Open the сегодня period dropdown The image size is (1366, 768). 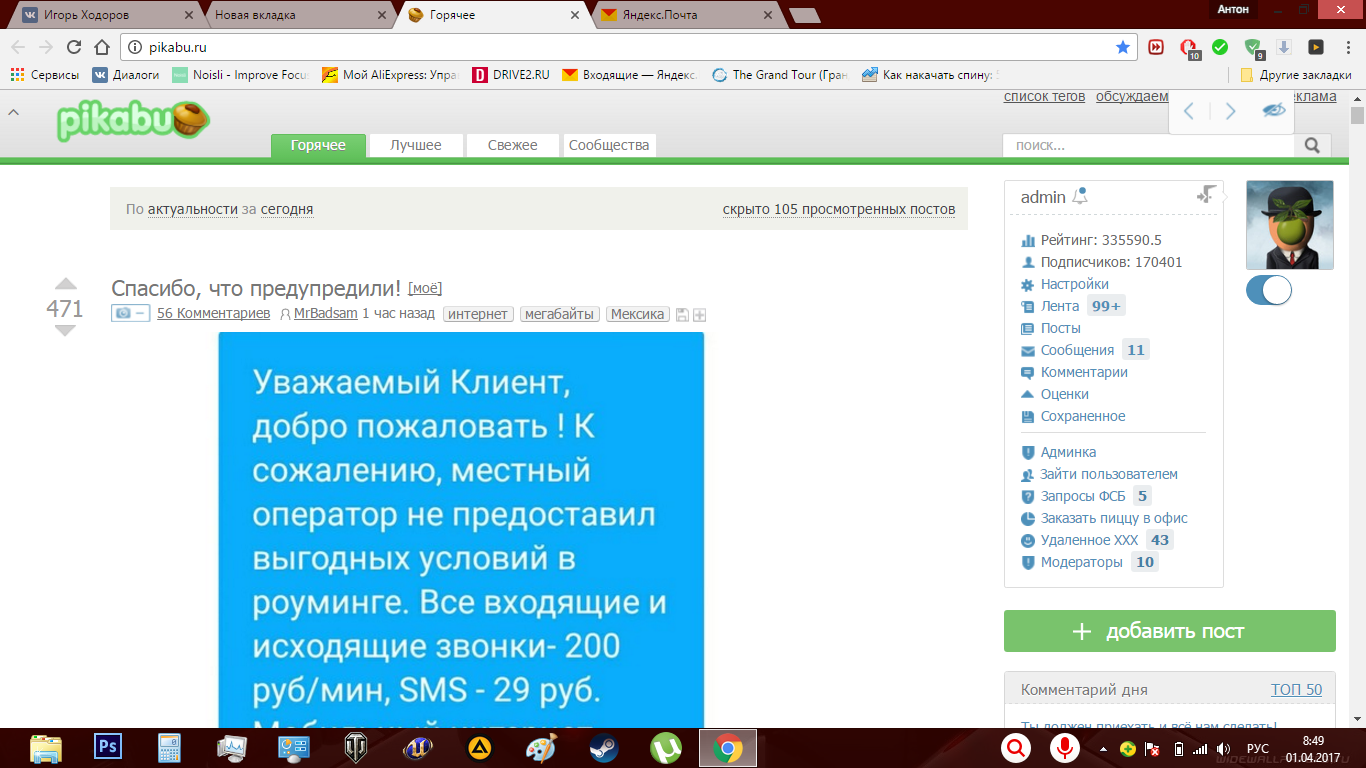pyautogui.click(x=287, y=209)
